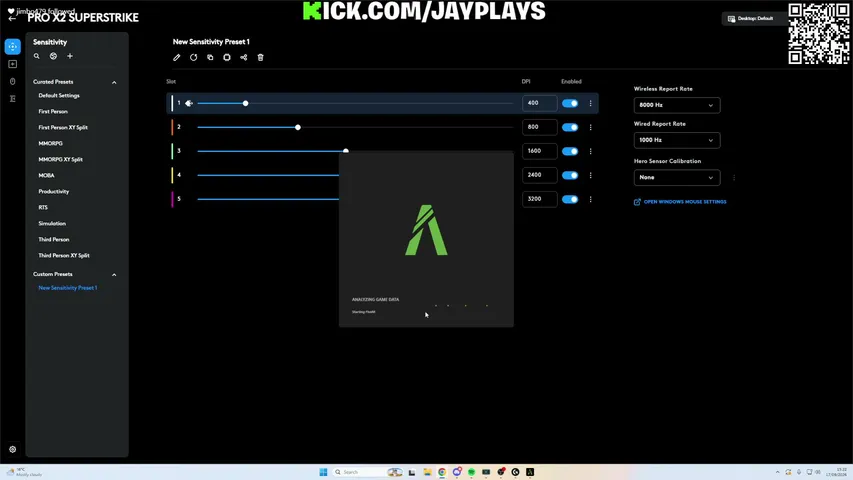Open the settings gear at sidebar bottom
Image resolution: width=853 pixels, height=480 pixels.
pyautogui.click(x=13, y=450)
